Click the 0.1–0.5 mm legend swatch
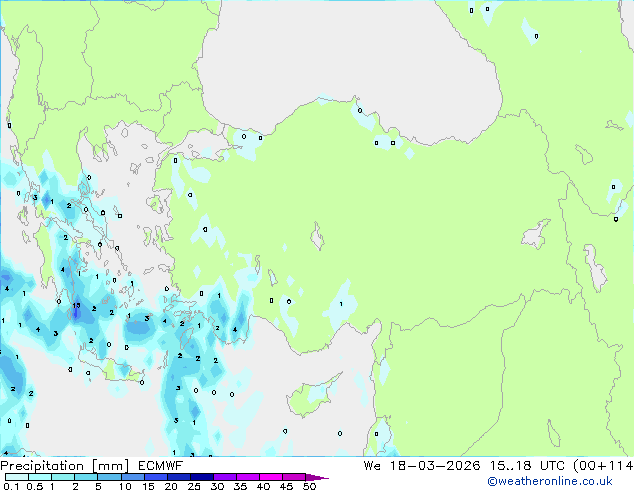The width and height of the screenshot is (634, 490). [17, 477]
